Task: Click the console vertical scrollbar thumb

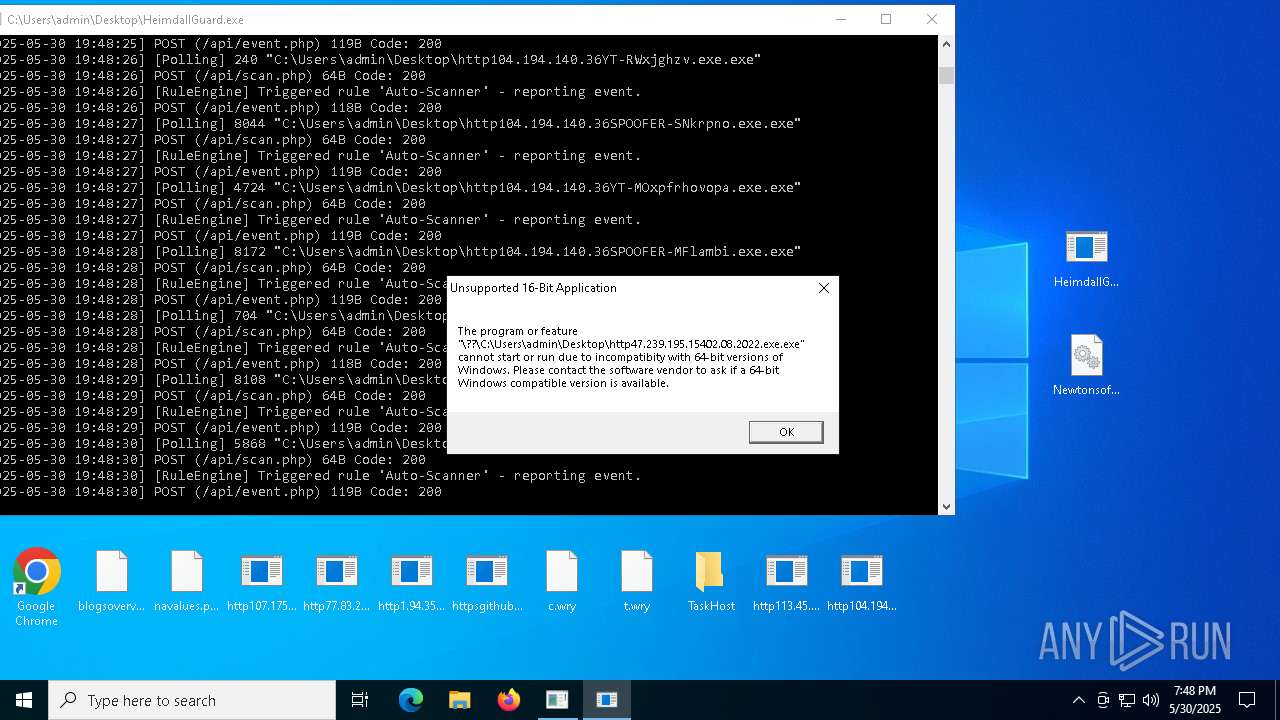Action: pos(946,75)
